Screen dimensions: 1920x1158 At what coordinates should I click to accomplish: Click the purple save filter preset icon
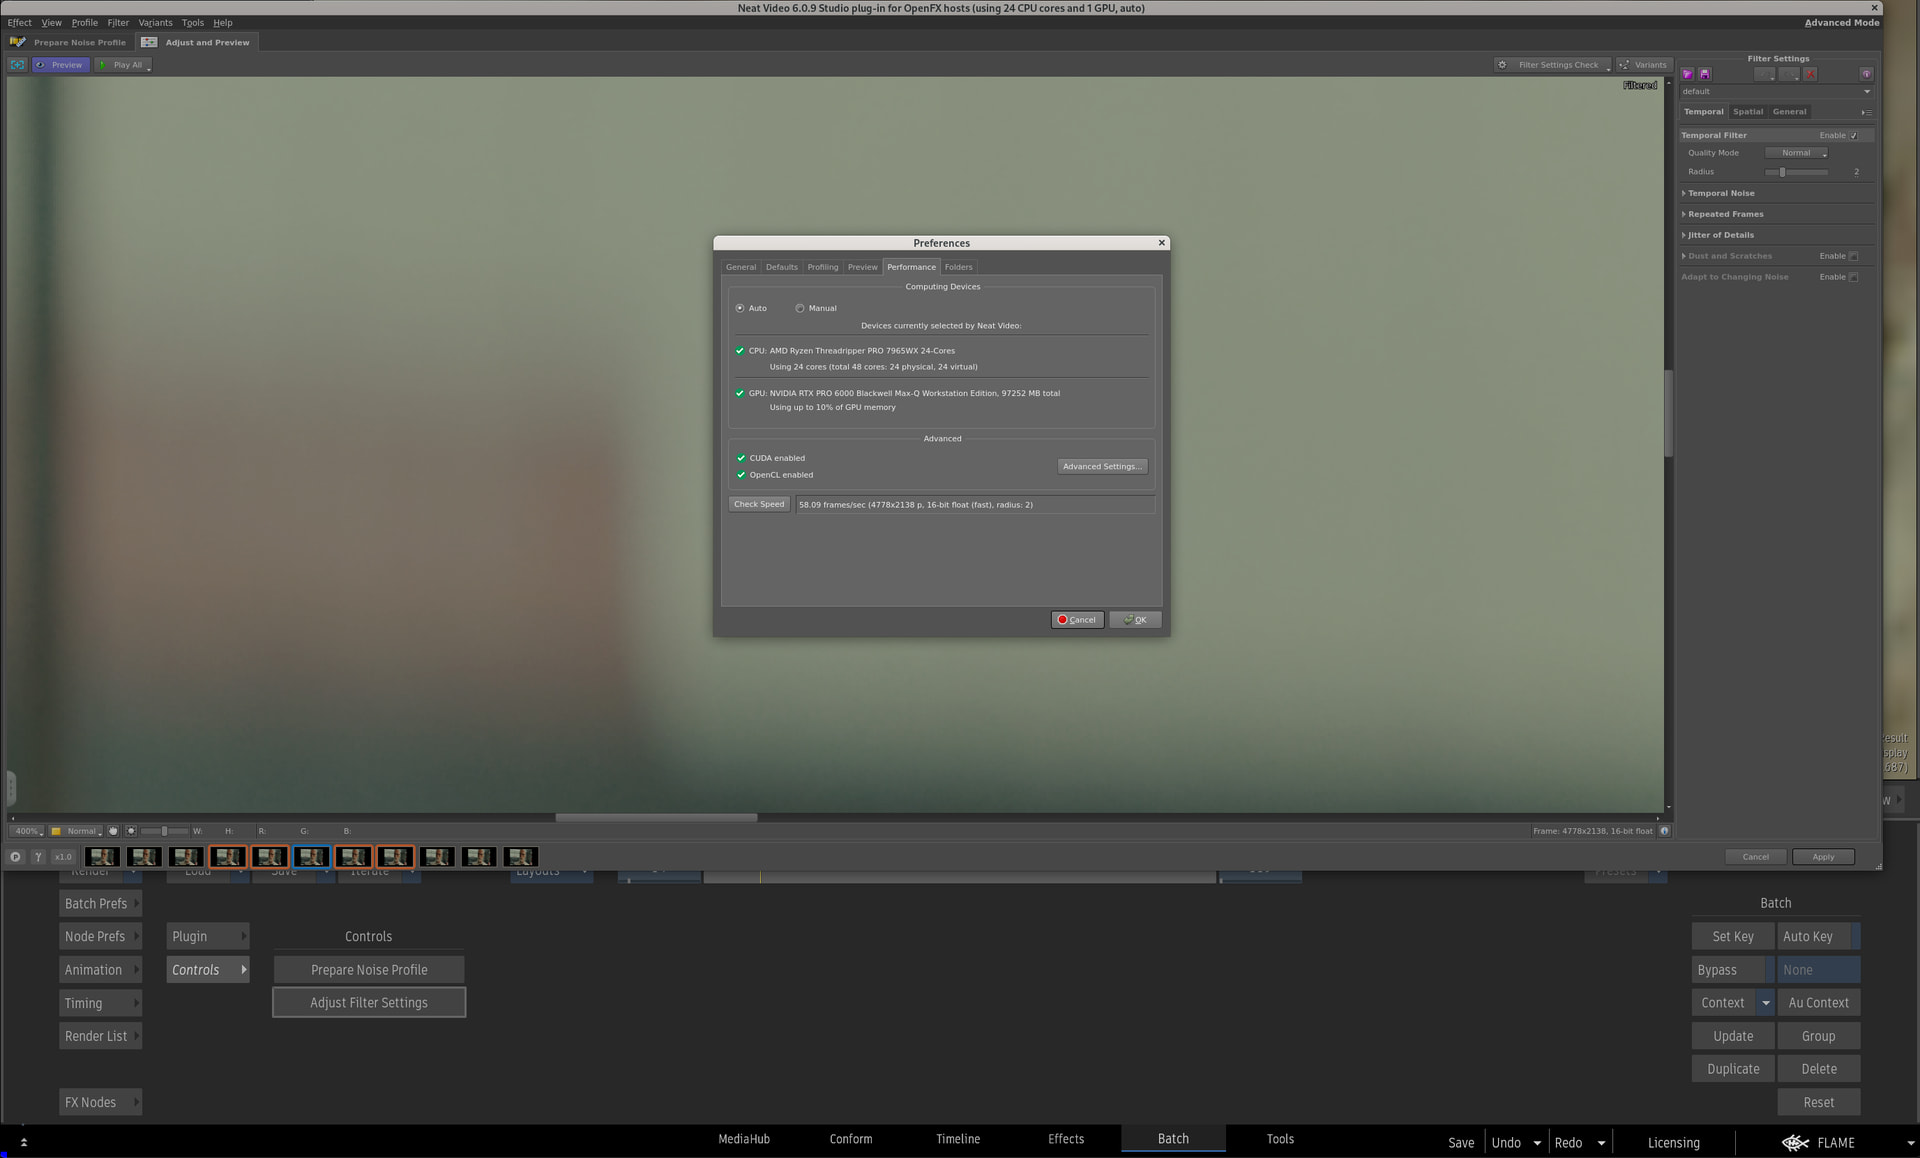click(1705, 74)
